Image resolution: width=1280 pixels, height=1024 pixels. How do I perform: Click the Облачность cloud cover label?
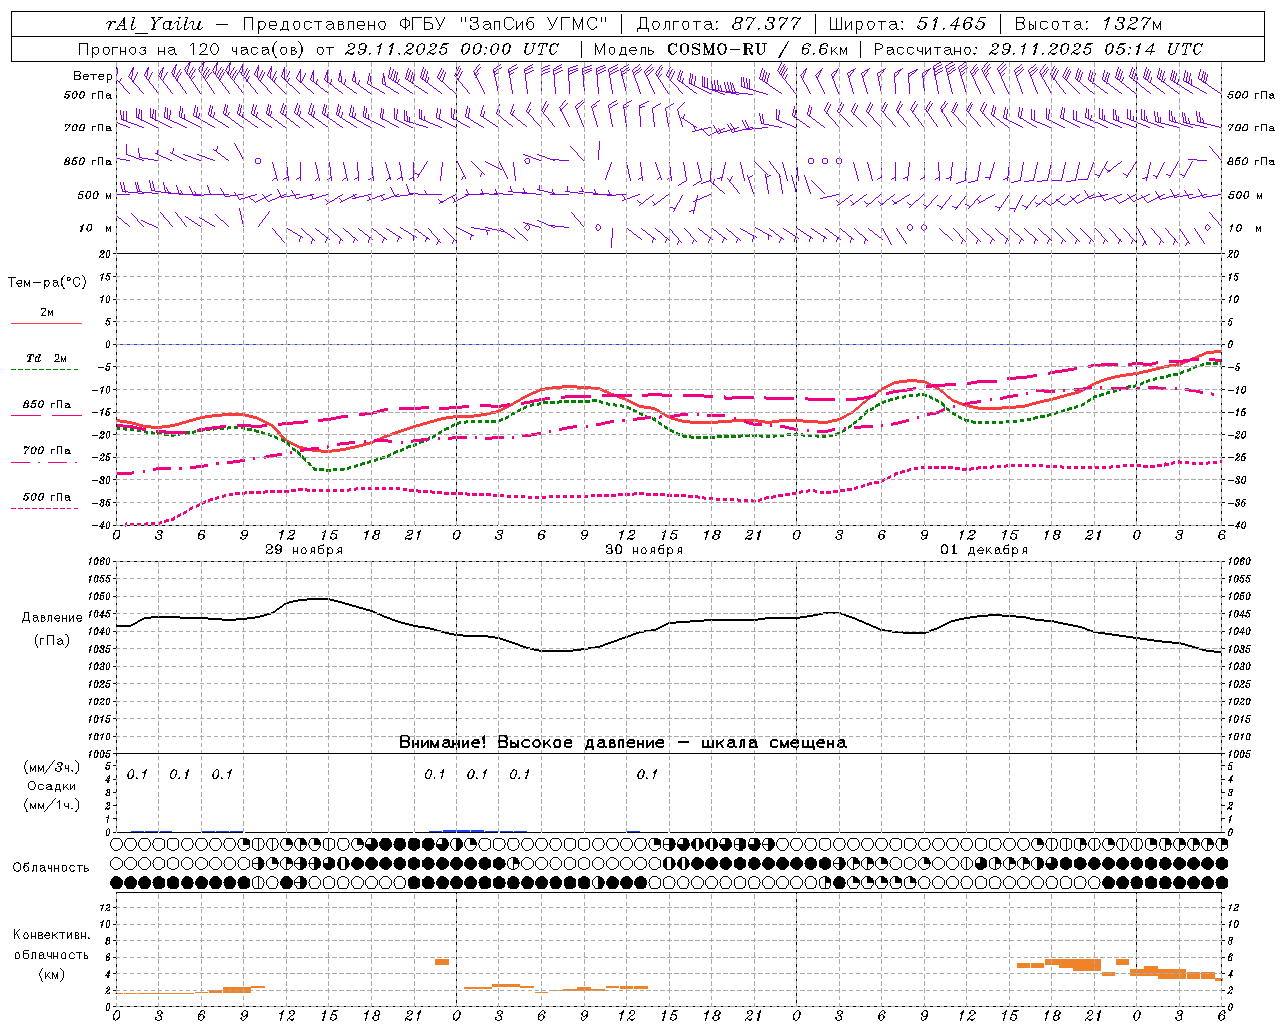[x=51, y=868]
